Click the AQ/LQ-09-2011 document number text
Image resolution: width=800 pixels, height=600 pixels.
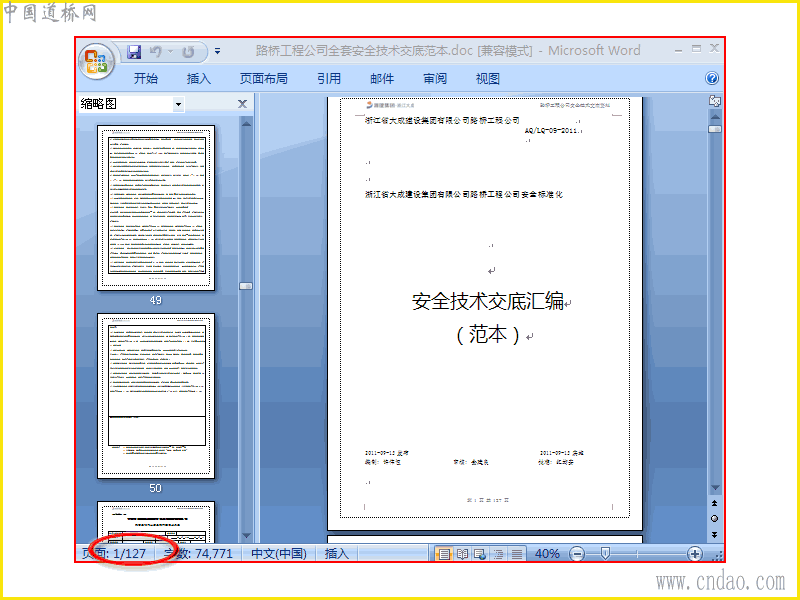[x=551, y=131]
